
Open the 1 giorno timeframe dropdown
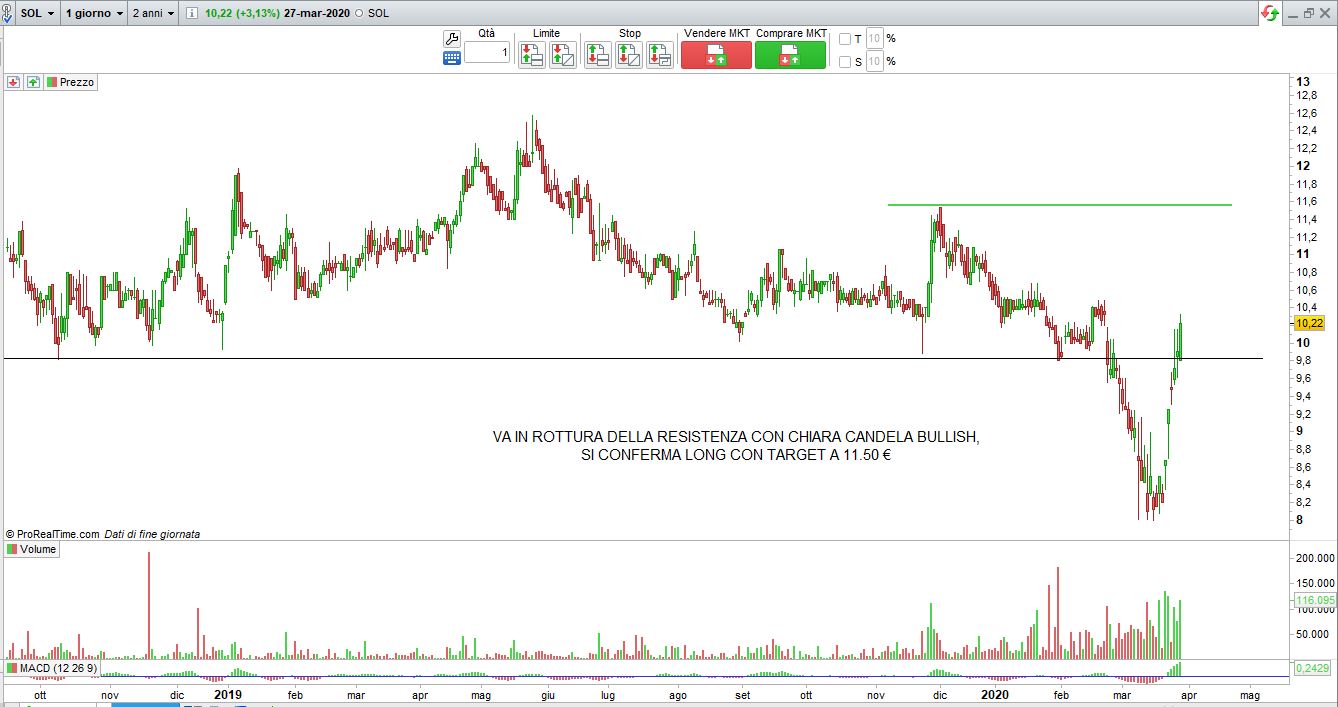click(x=94, y=13)
